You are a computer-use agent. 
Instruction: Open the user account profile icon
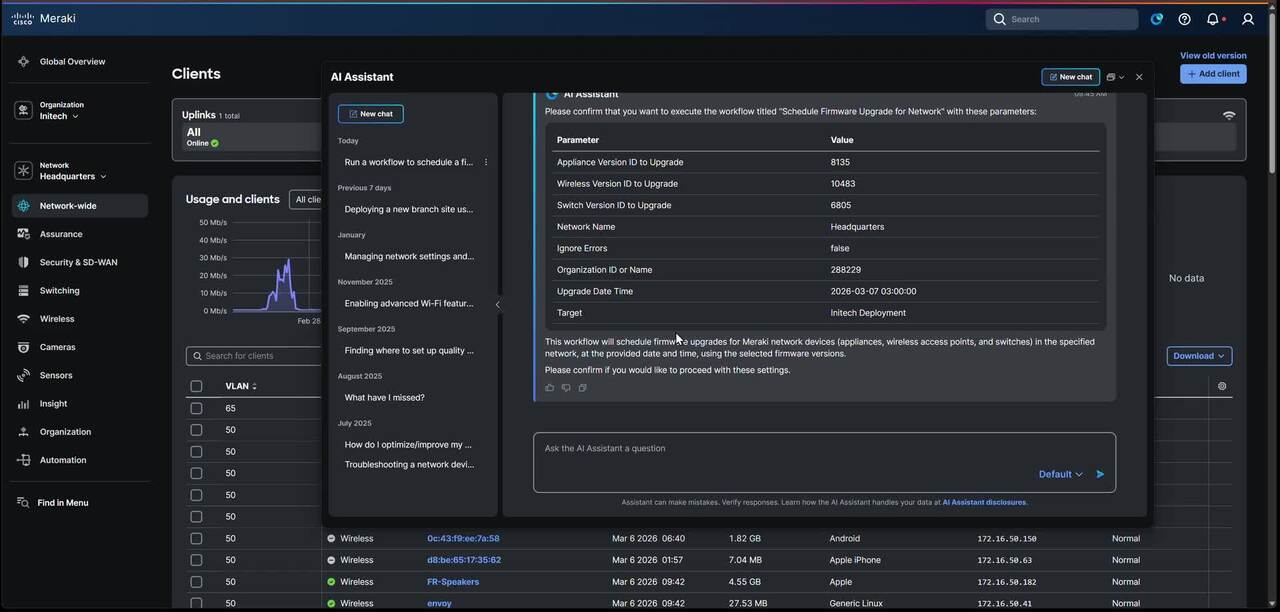(x=1248, y=19)
